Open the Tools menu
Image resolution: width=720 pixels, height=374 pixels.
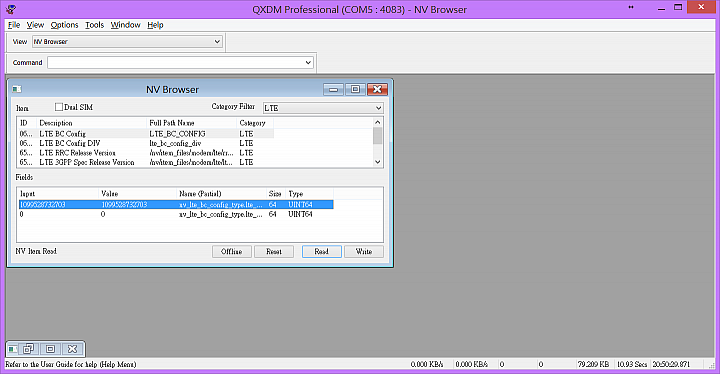click(95, 25)
